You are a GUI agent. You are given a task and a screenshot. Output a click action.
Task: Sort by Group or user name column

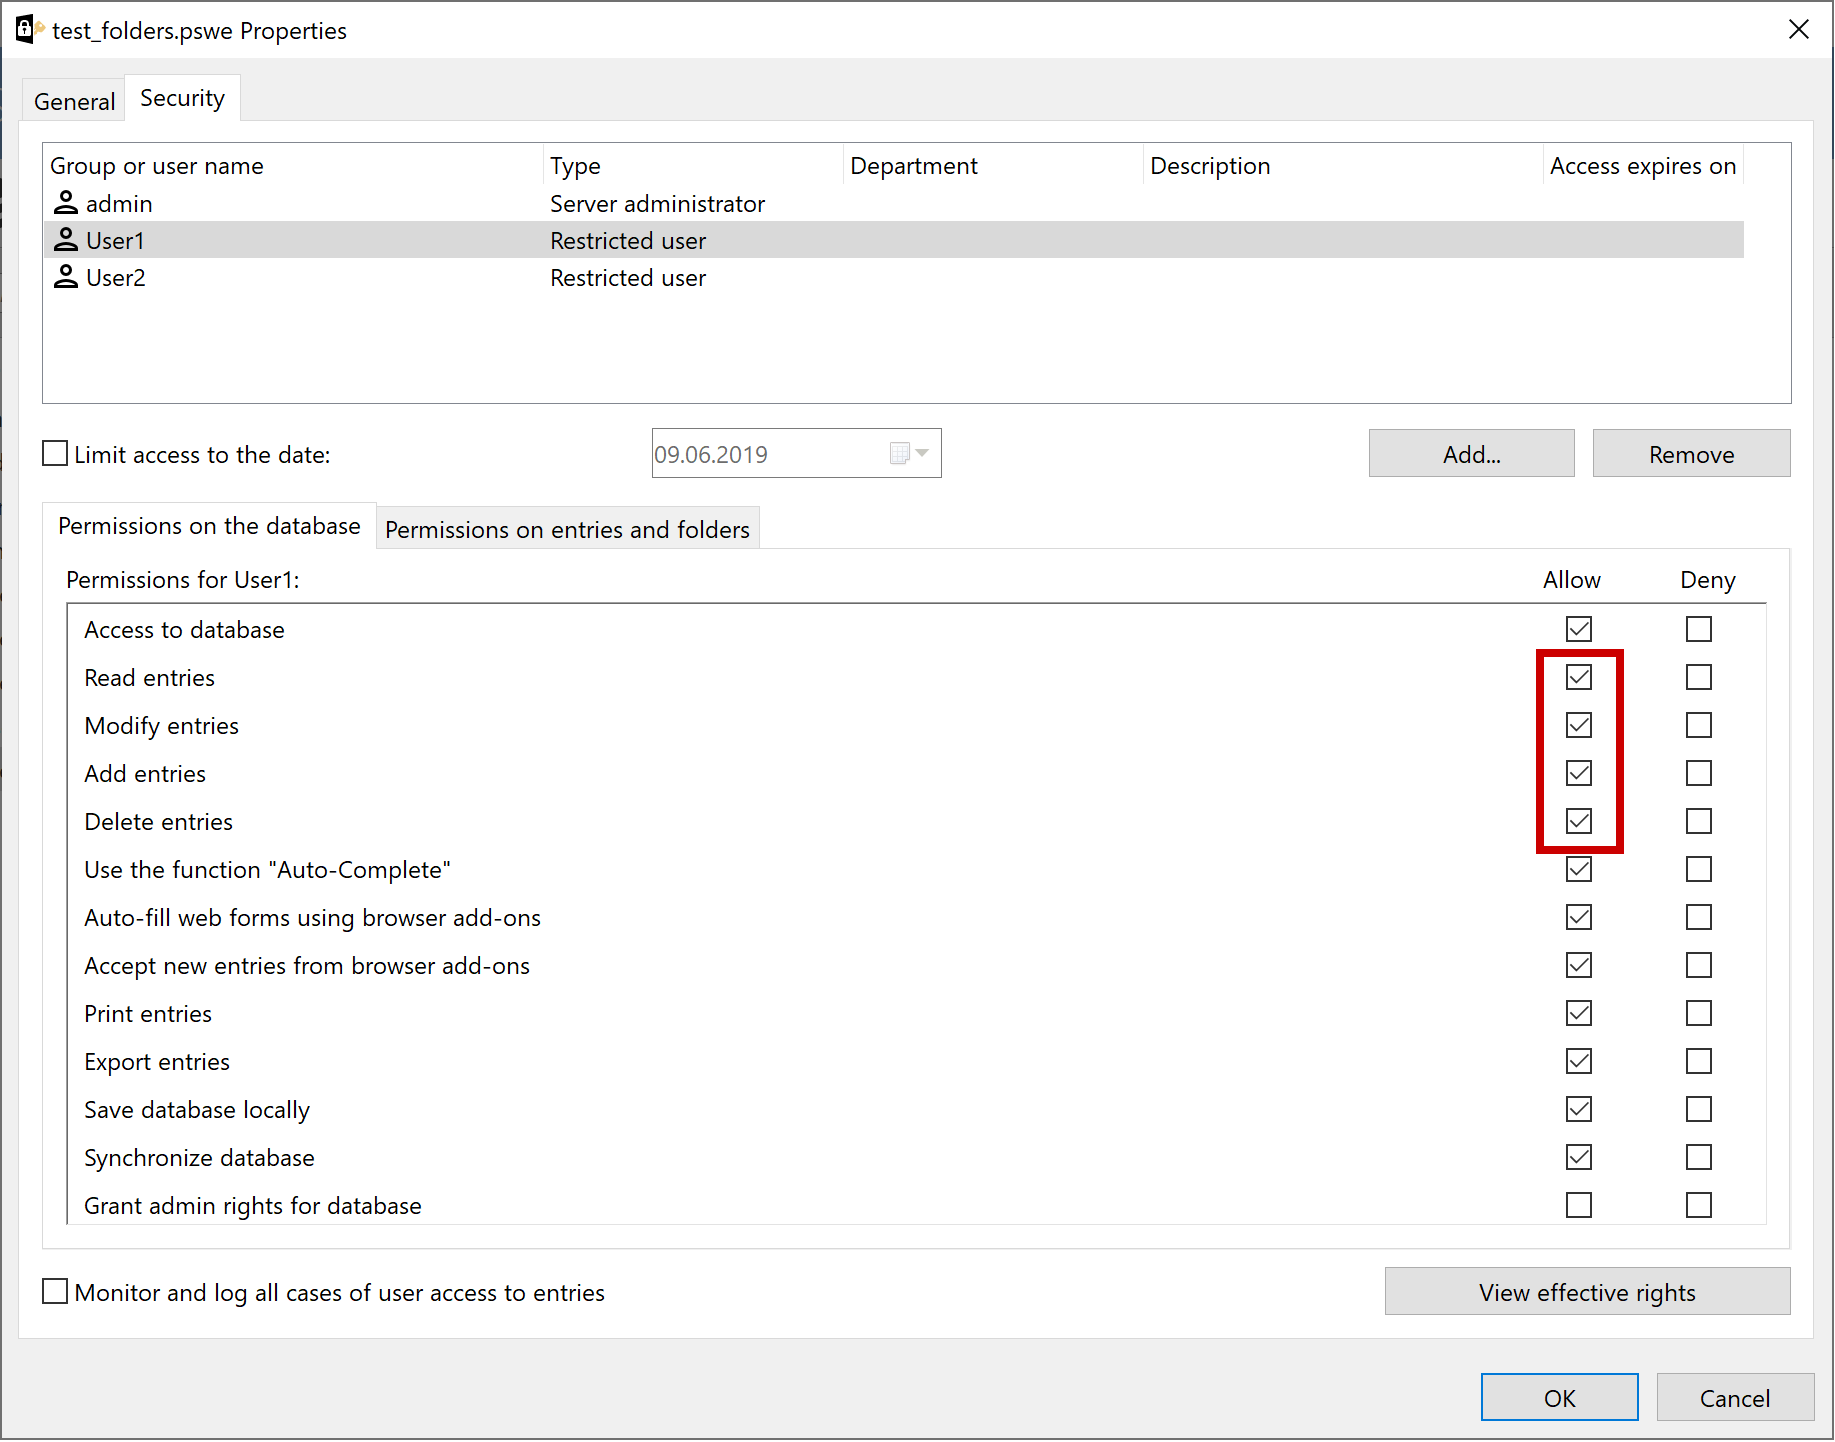tap(293, 165)
